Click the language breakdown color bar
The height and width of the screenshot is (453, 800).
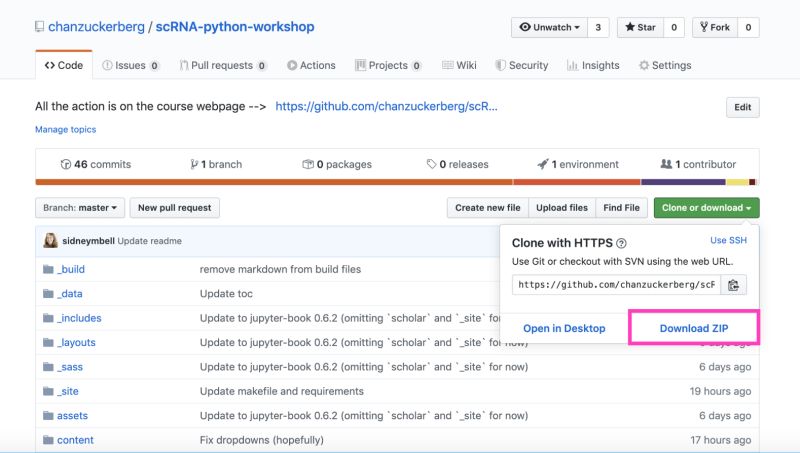pyautogui.click(x=395, y=182)
